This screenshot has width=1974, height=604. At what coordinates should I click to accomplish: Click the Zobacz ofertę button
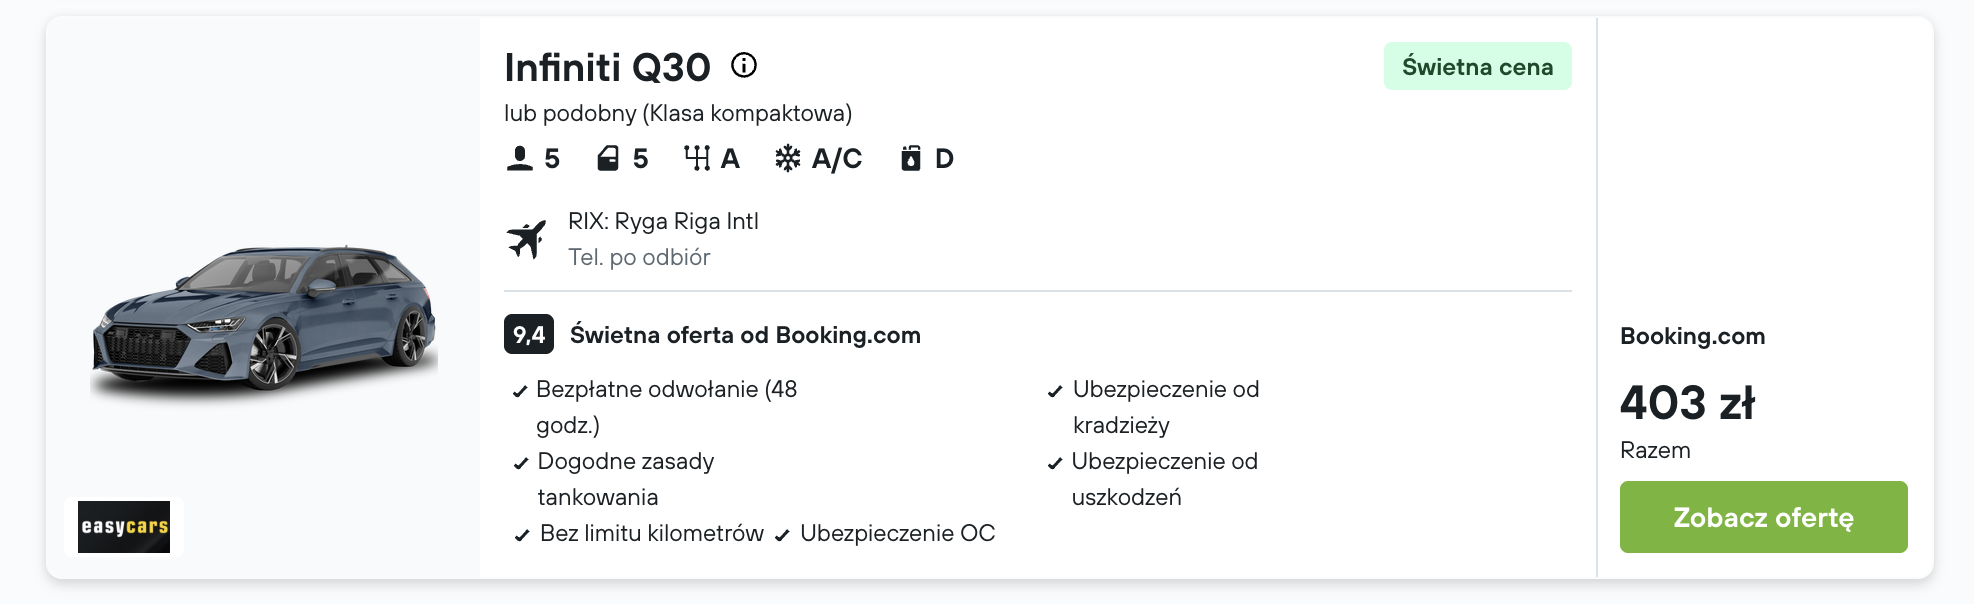point(1763,517)
